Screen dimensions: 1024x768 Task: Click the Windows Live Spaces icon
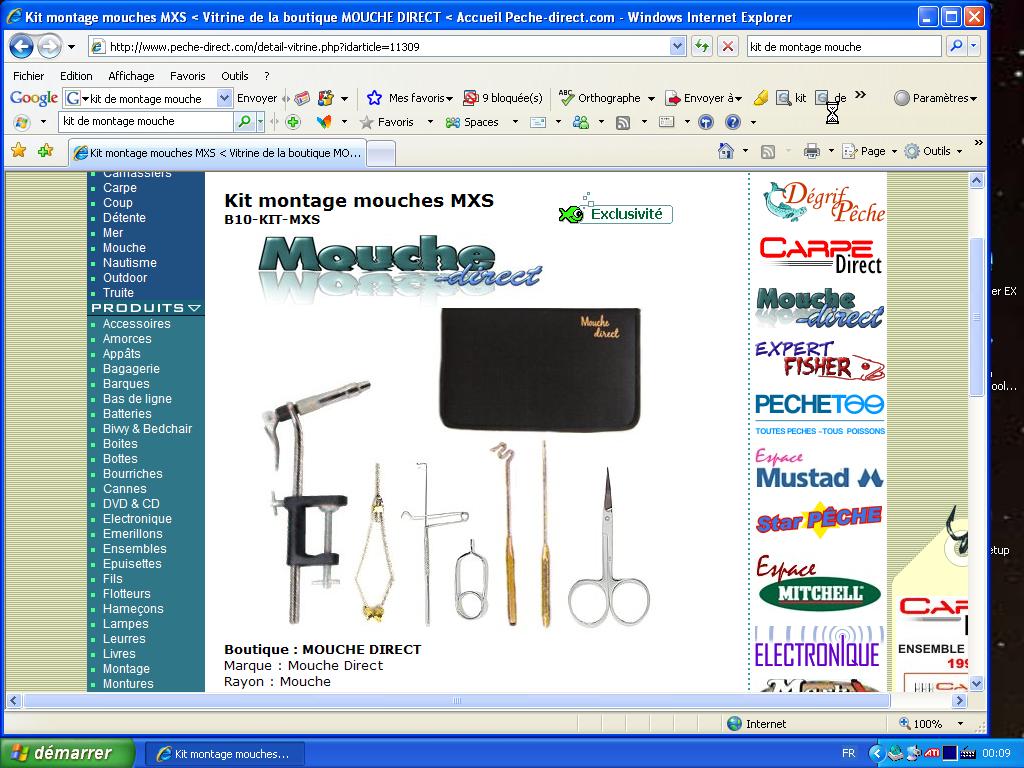452,122
